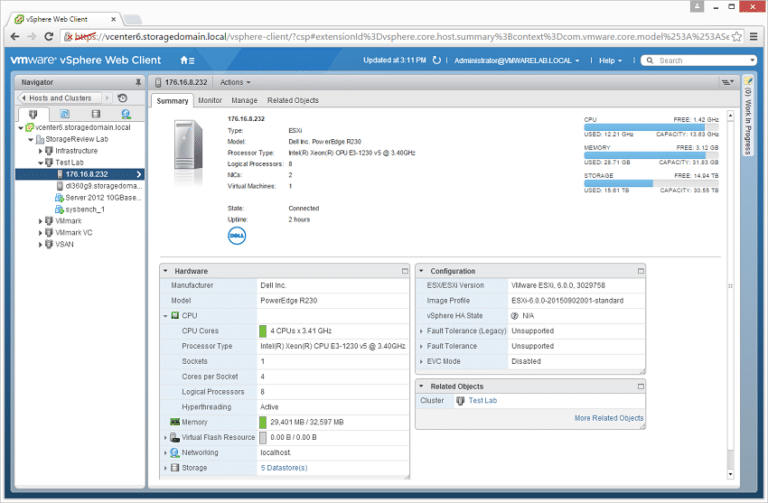The image size is (768, 503).
Task: Maximize the Related Objects panel
Action: (641, 386)
